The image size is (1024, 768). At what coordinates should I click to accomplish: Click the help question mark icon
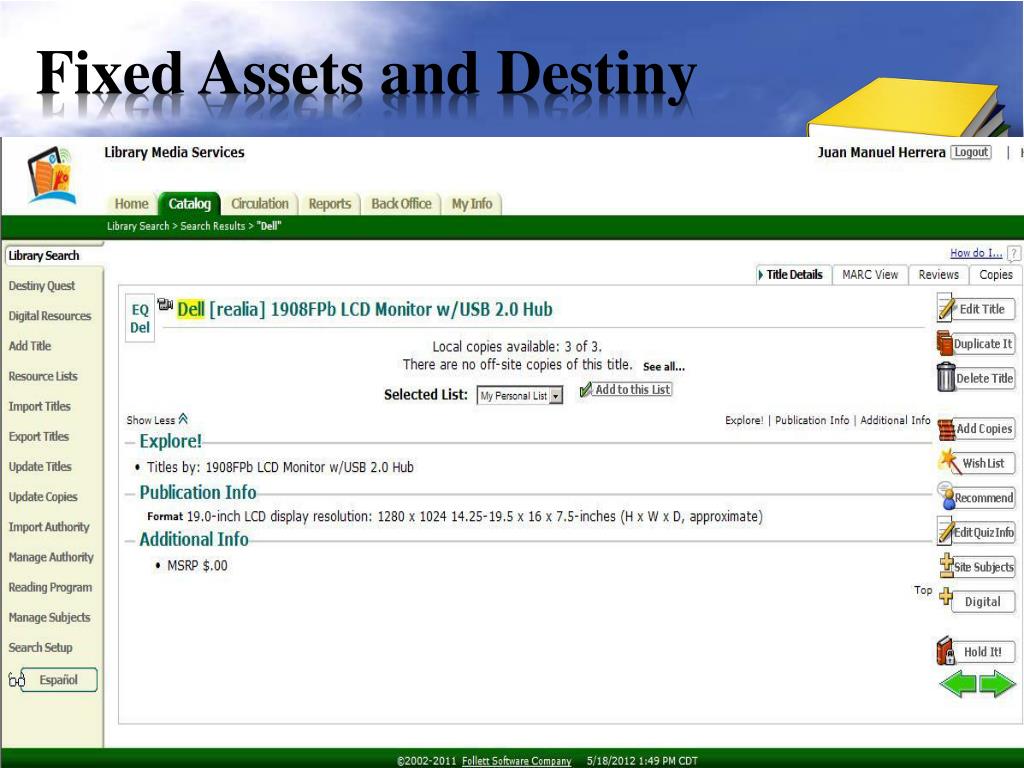click(x=1014, y=253)
